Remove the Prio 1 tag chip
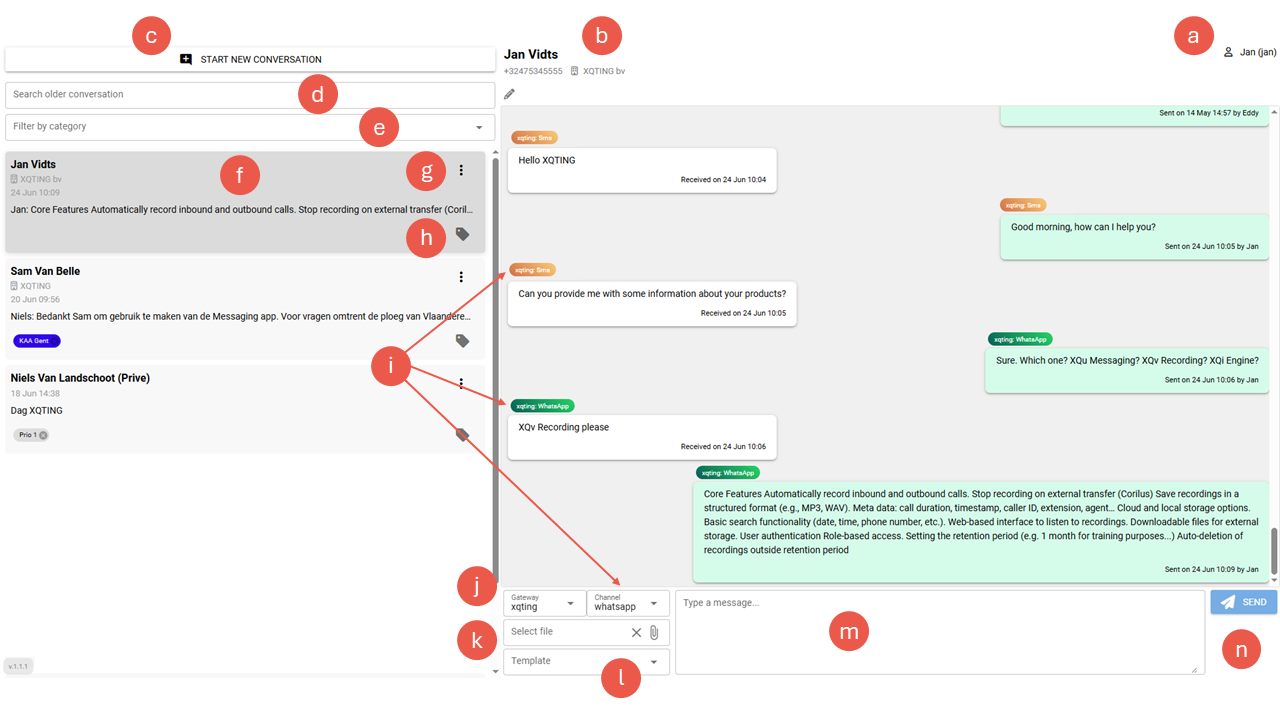This screenshot has height=720, width=1280. click(44, 435)
